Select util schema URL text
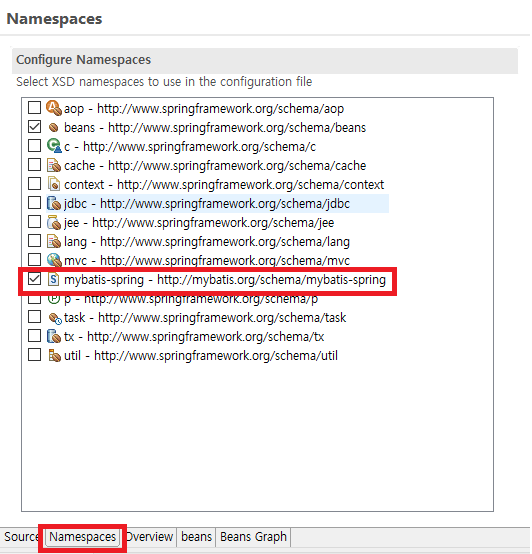This screenshot has width=532, height=554. pyautogui.click(x=216, y=356)
